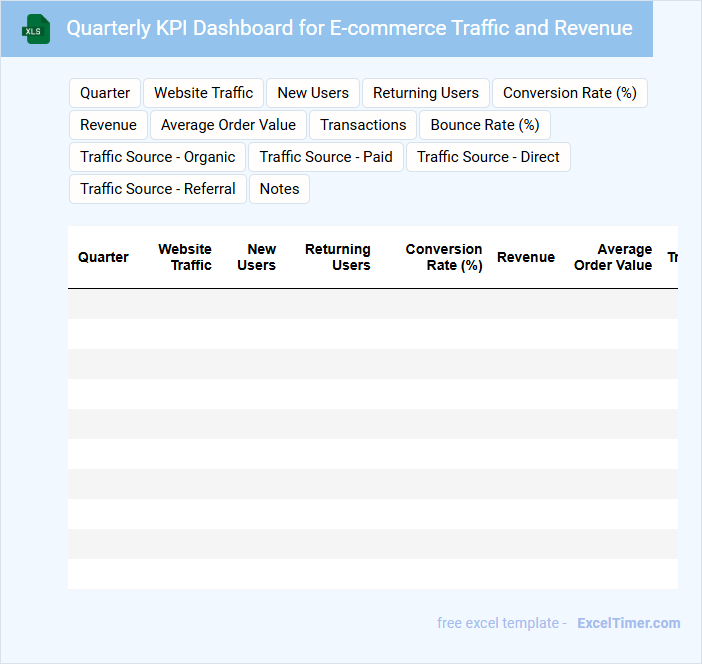Click the Average Order Value column header
Image resolution: width=702 pixels, height=664 pixels.
click(x=613, y=257)
